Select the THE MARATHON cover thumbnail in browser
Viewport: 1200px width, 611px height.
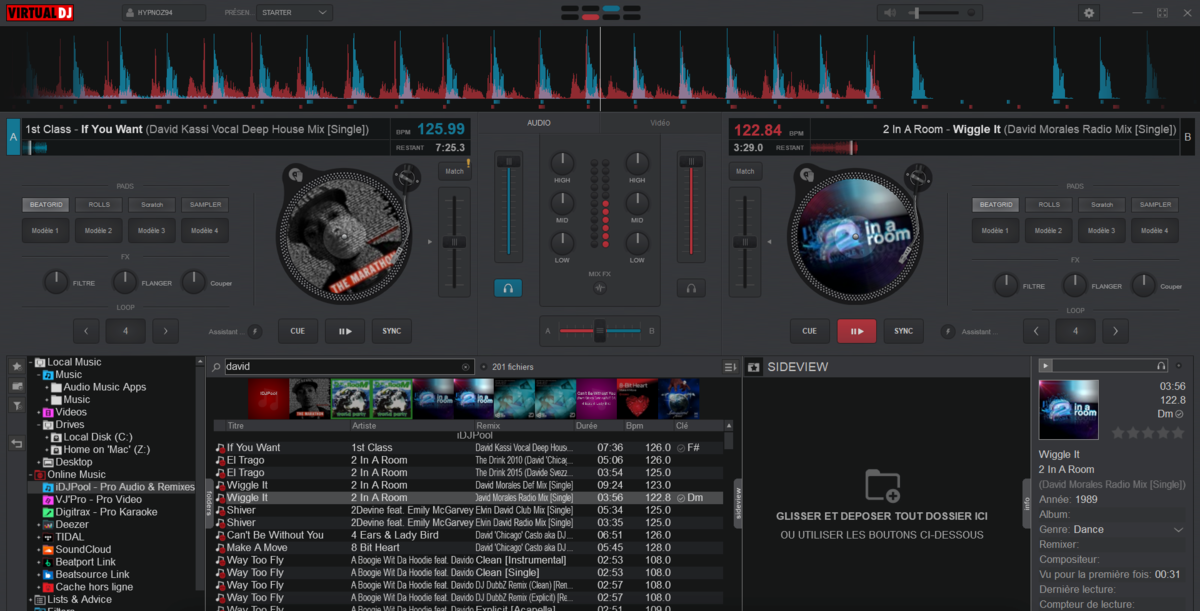309,398
